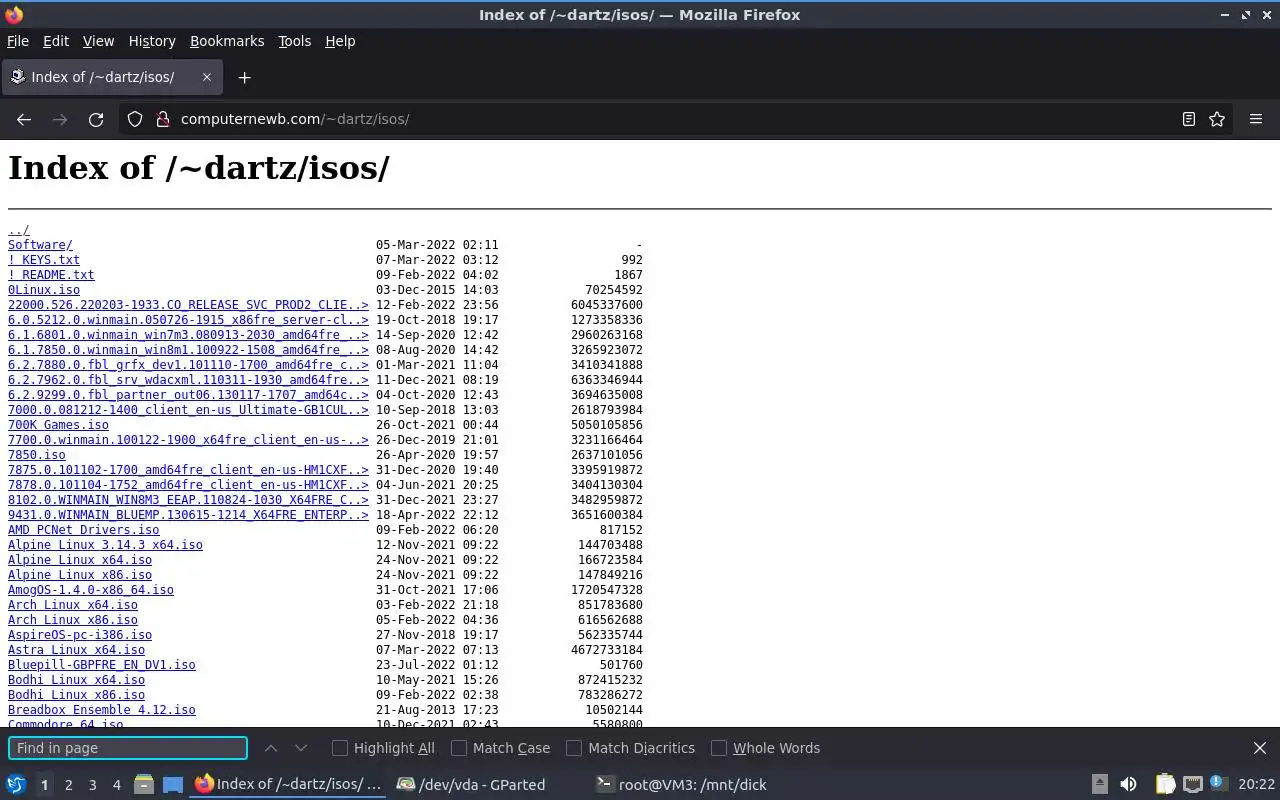Viewport: 1280px width, 800px height.
Task: Download Arch_Linux_x64.iso
Action: pos(73,605)
